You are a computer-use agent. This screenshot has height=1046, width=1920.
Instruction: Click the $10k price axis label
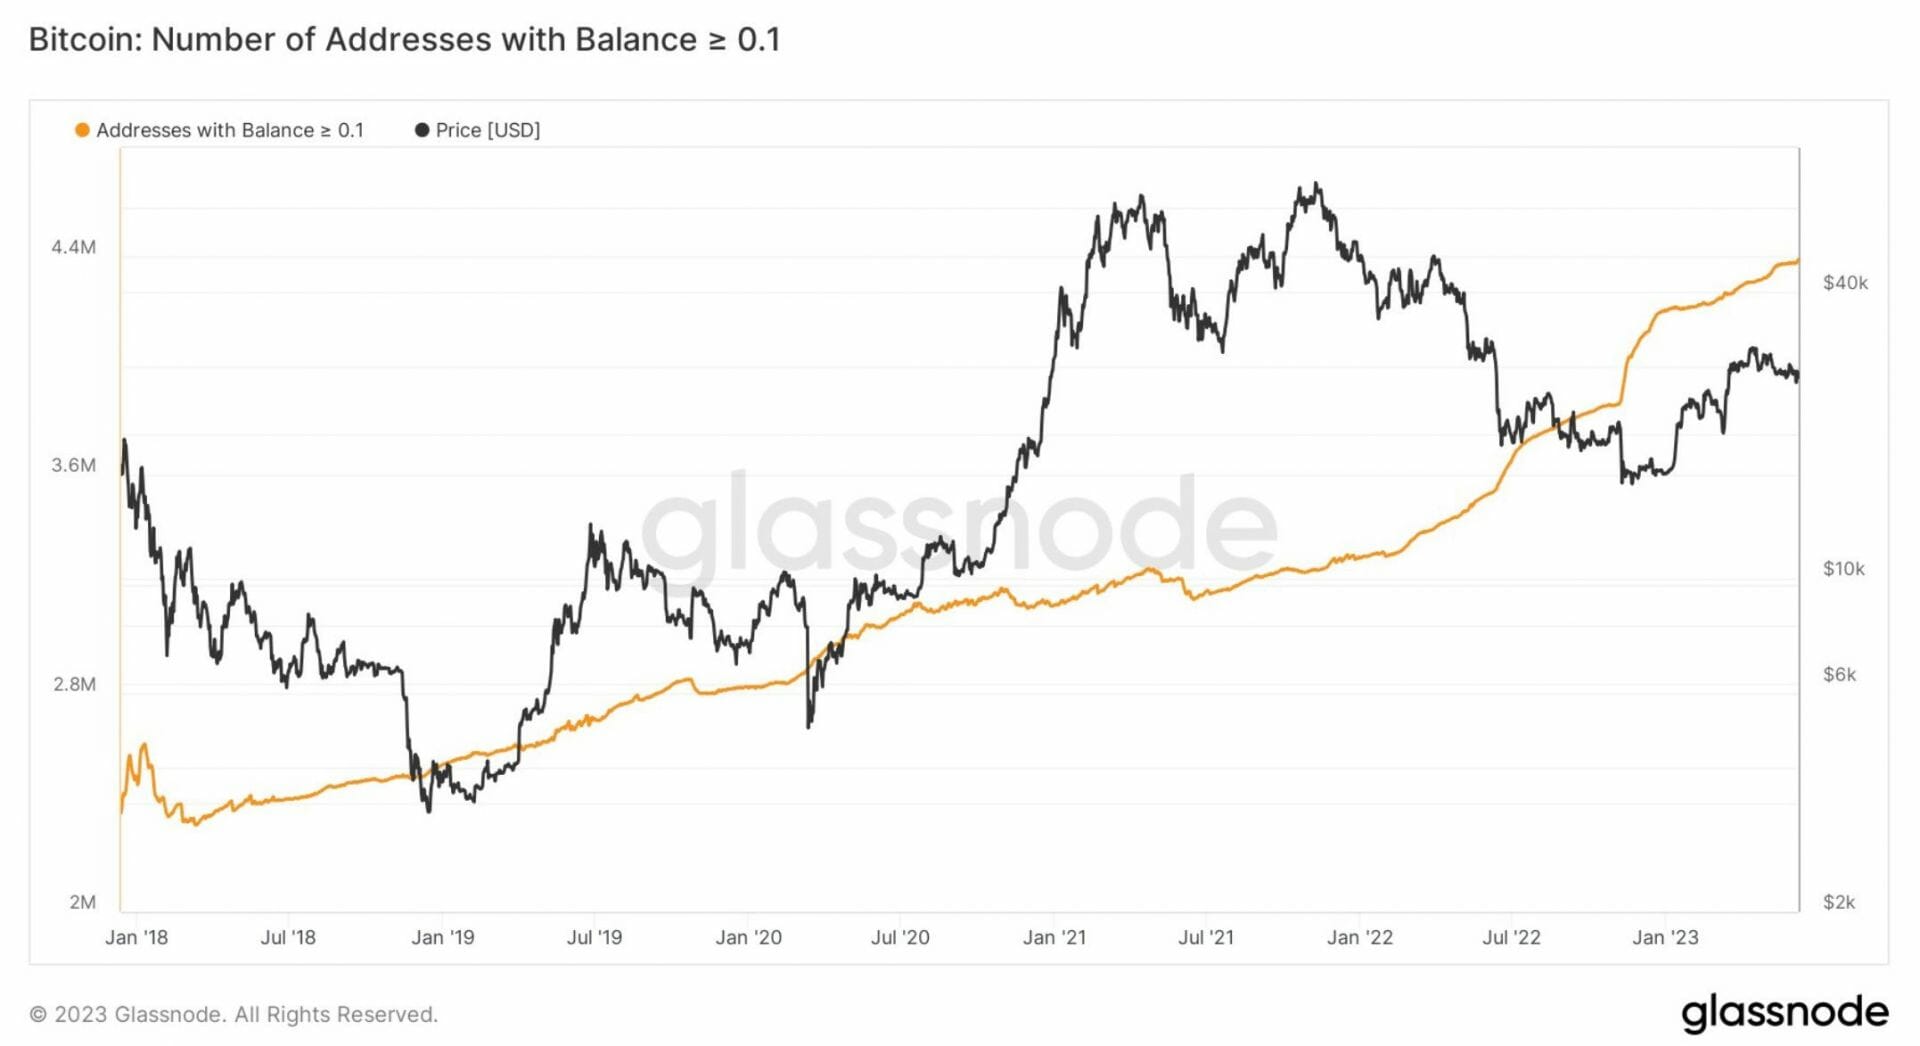point(1844,569)
